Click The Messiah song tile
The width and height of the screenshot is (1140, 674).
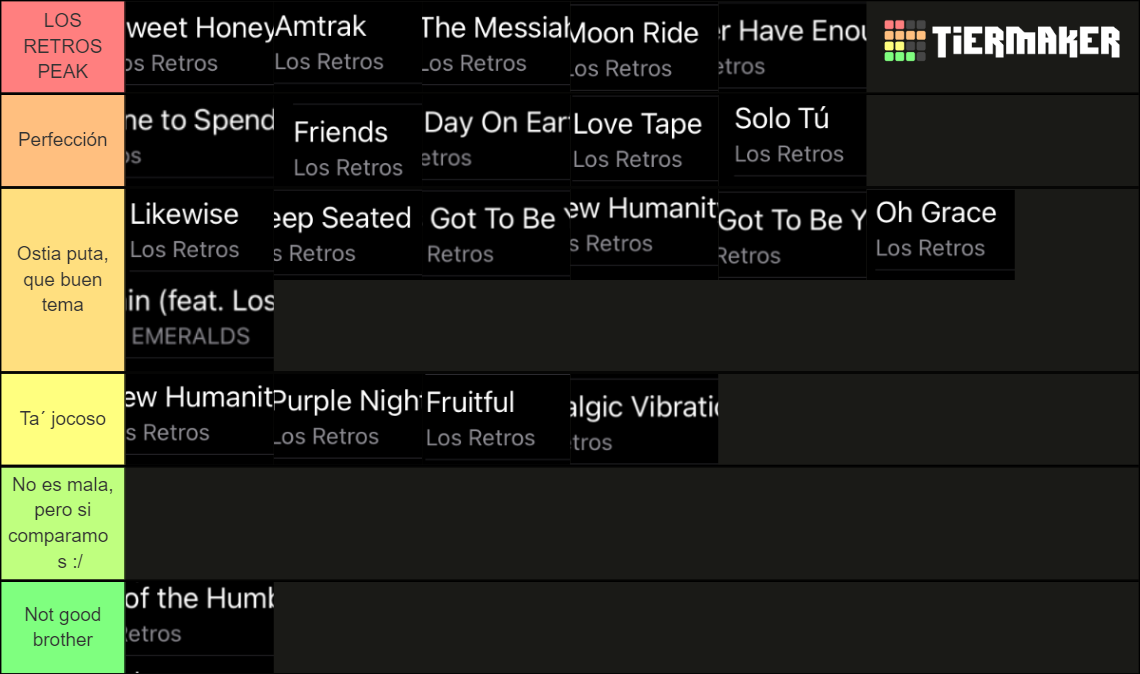tap(496, 44)
